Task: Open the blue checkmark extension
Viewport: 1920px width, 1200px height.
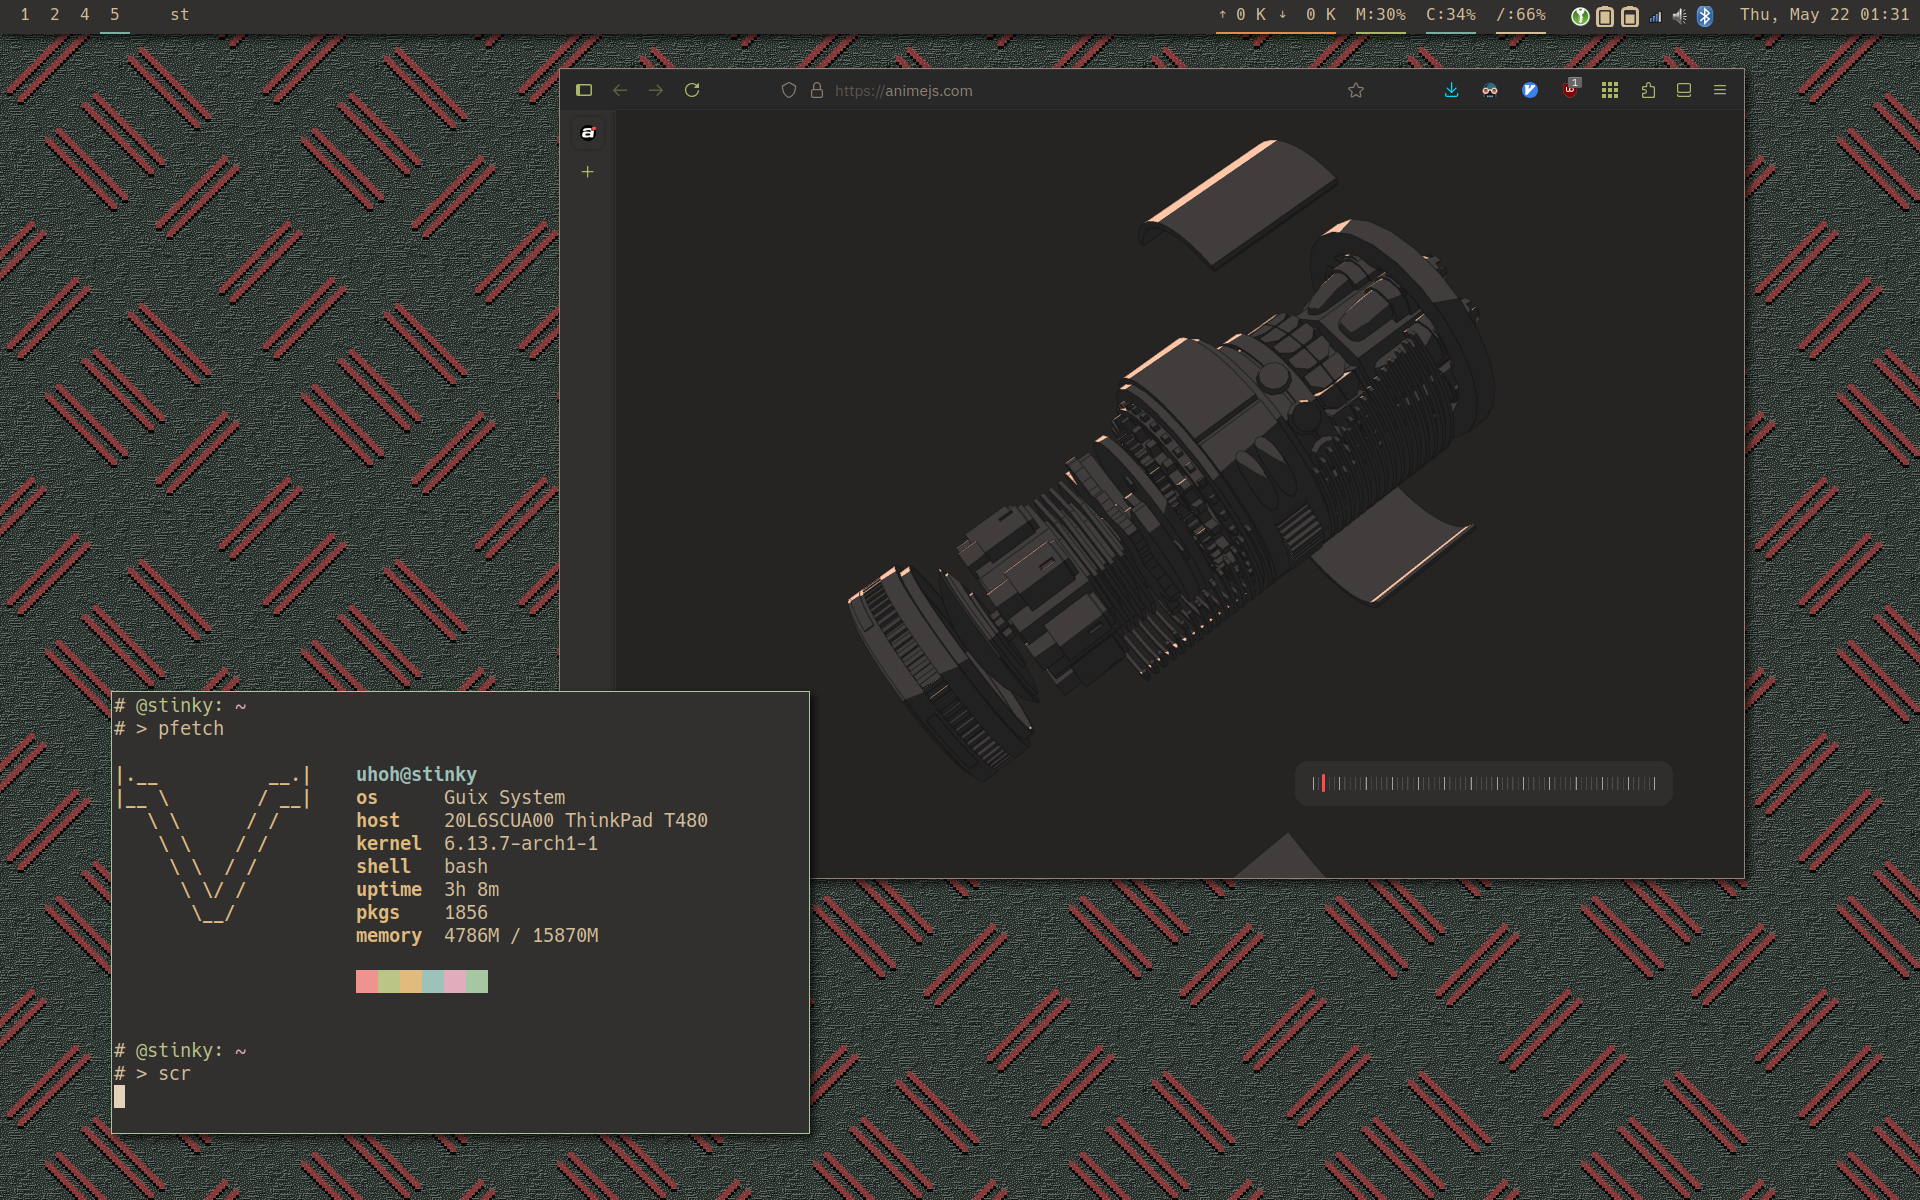Action: coord(1530,90)
